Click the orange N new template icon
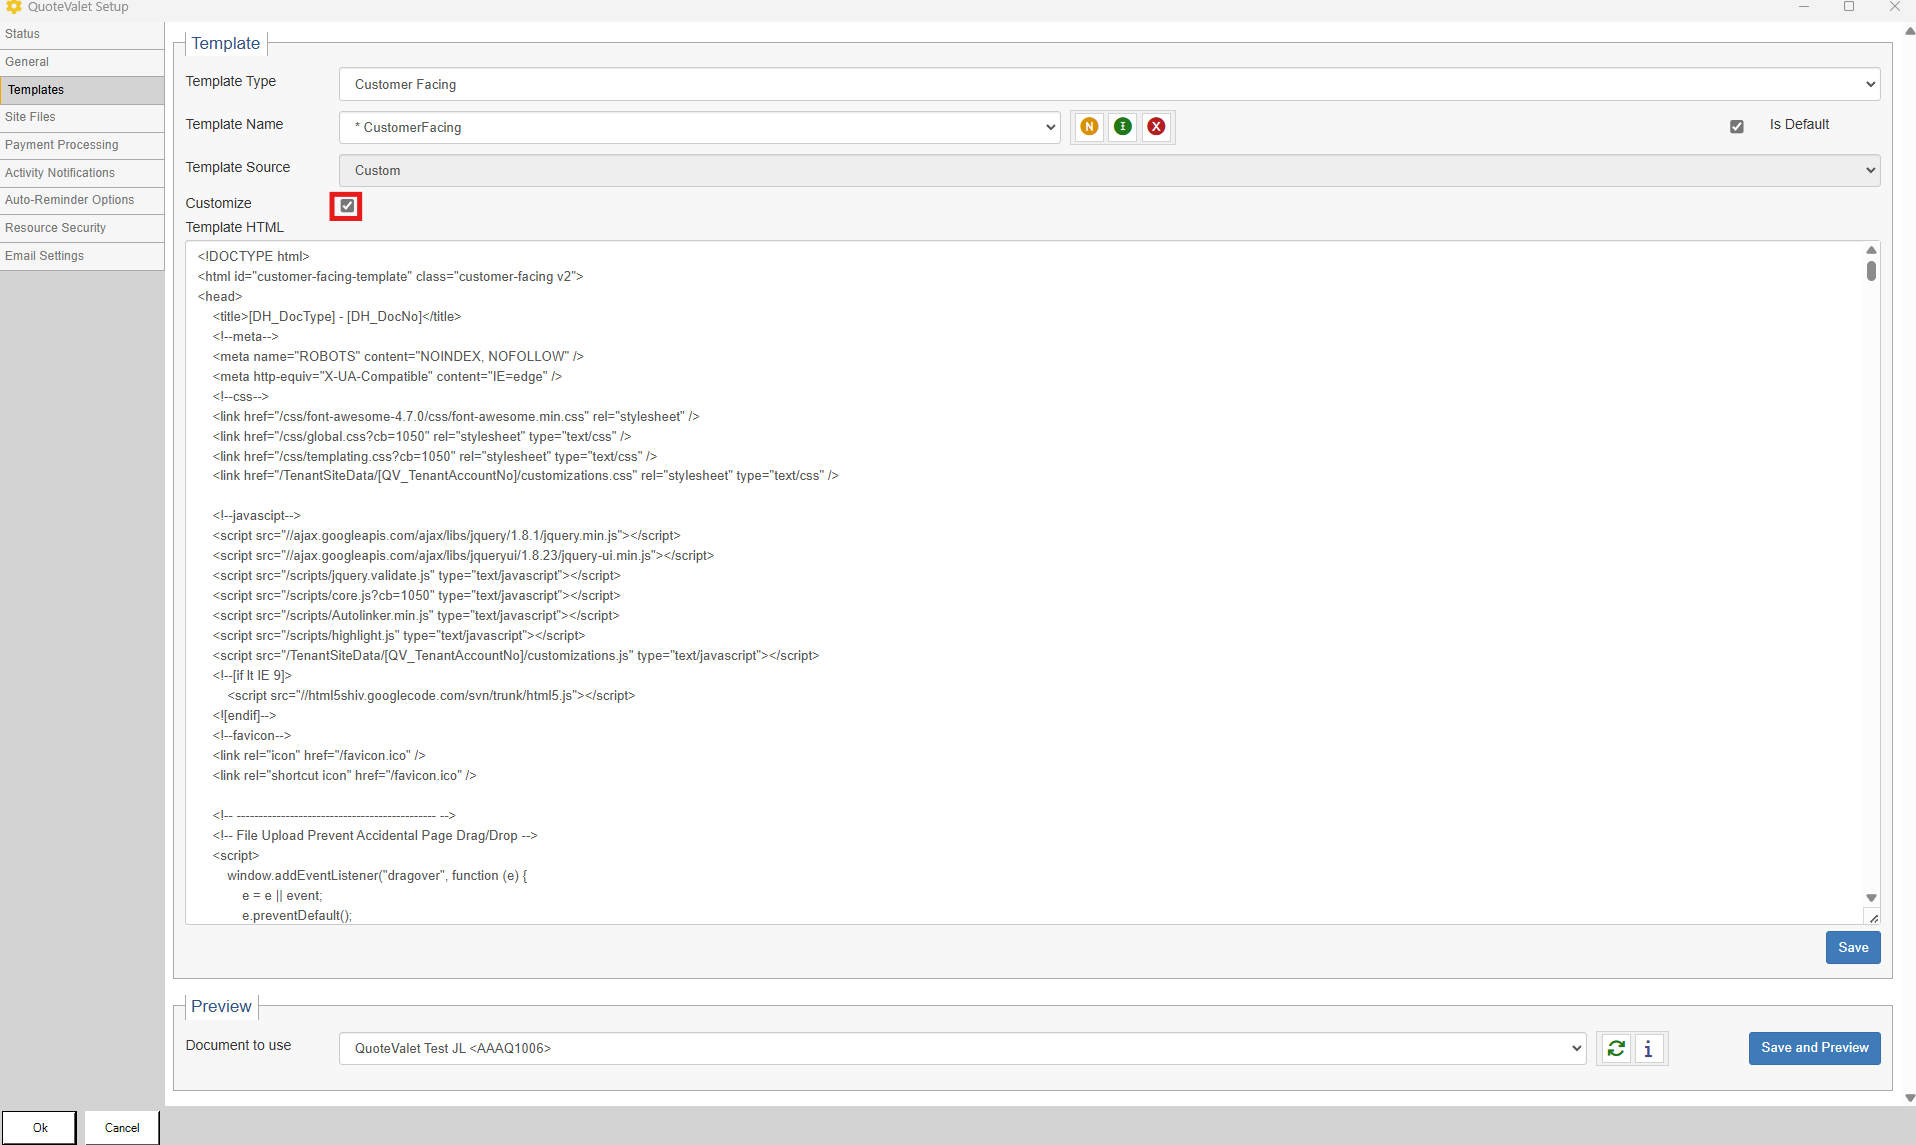The width and height of the screenshot is (1916, 1145). pos(1089,126)
